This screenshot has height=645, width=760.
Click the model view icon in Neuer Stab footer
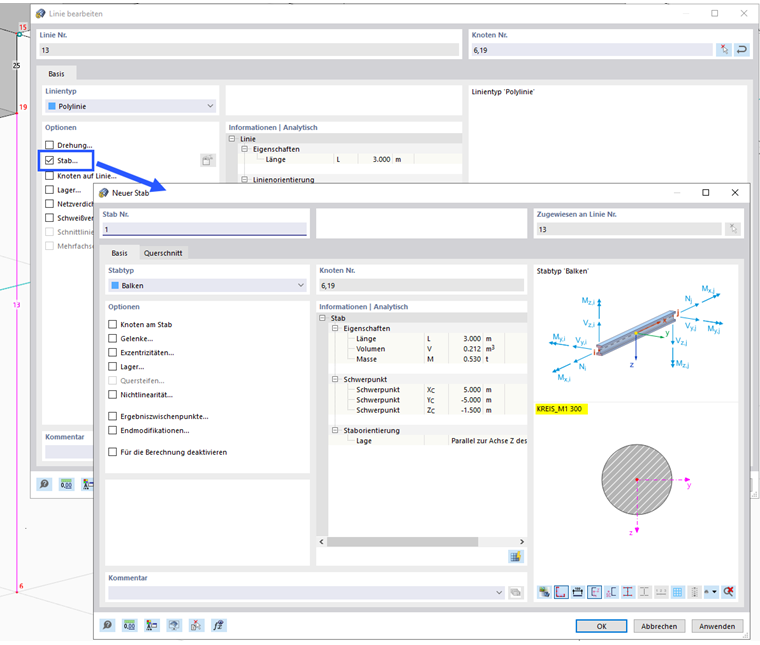pyautogui.click(x=174, y=625)
